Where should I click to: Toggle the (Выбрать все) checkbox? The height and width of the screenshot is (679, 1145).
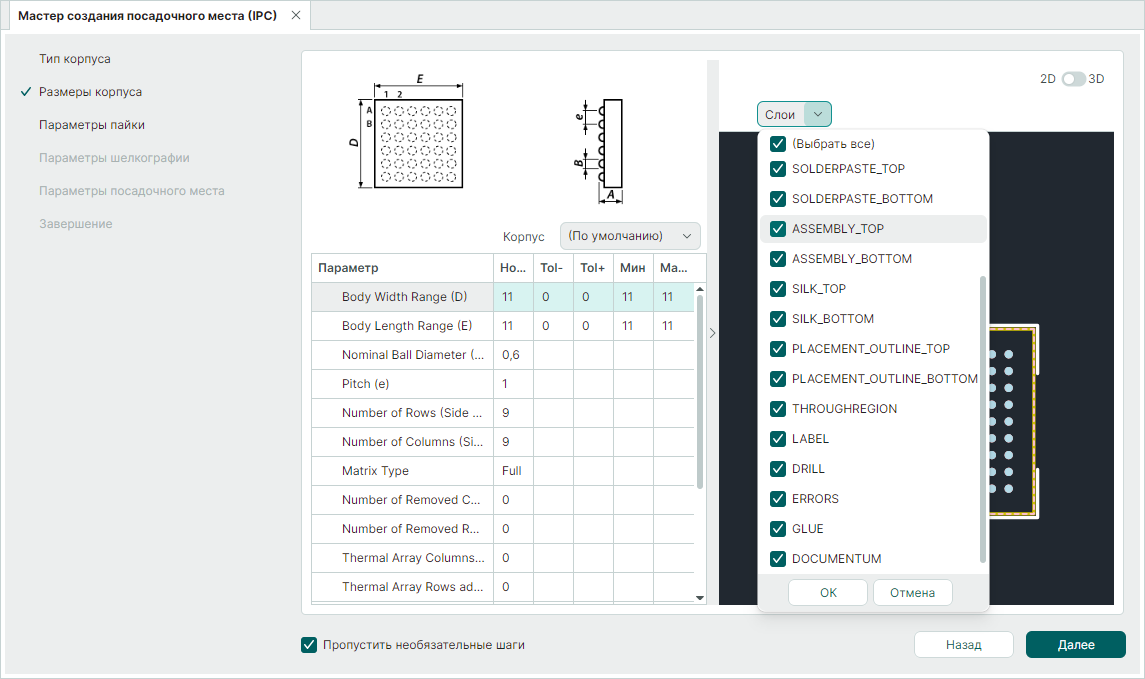coord(777,144)
